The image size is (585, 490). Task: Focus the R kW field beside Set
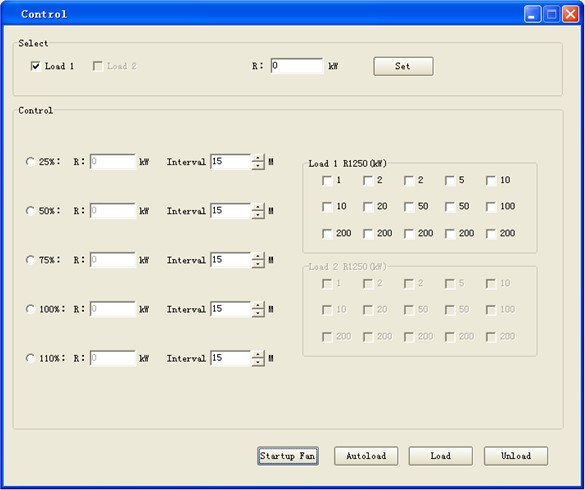[x=297, y=66]
